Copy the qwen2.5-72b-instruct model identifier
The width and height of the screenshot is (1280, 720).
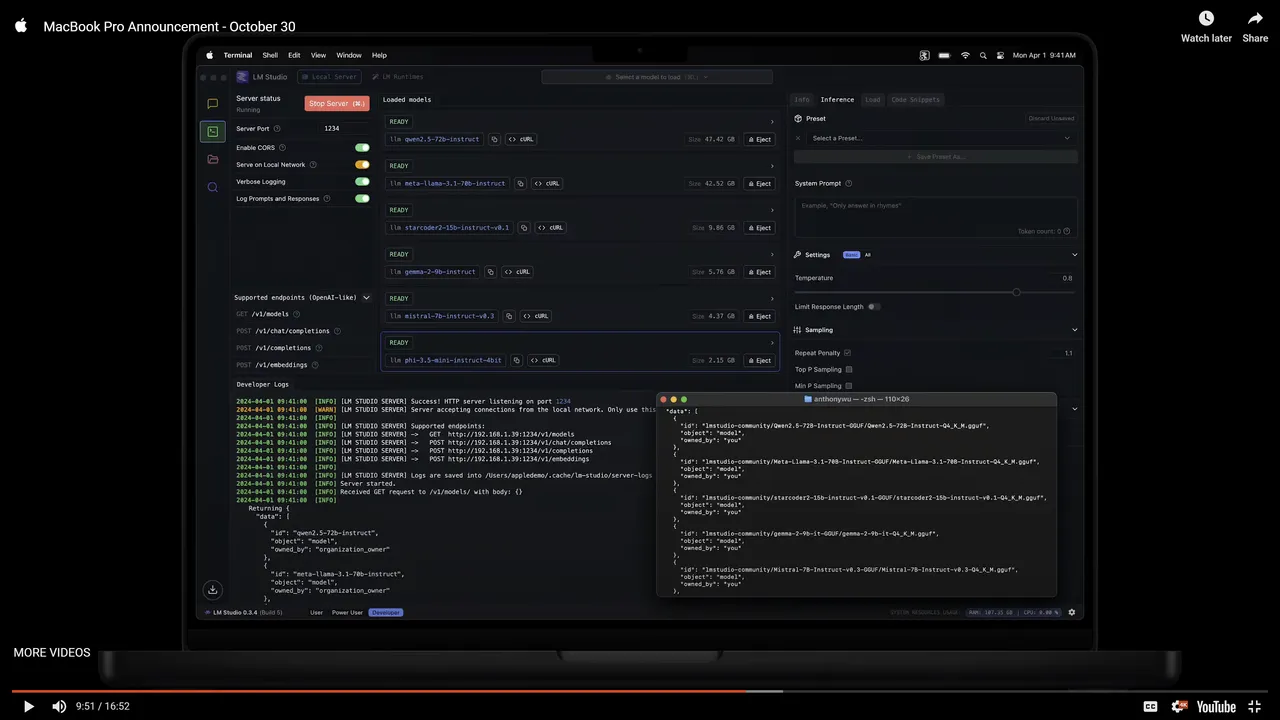[494, 139]
